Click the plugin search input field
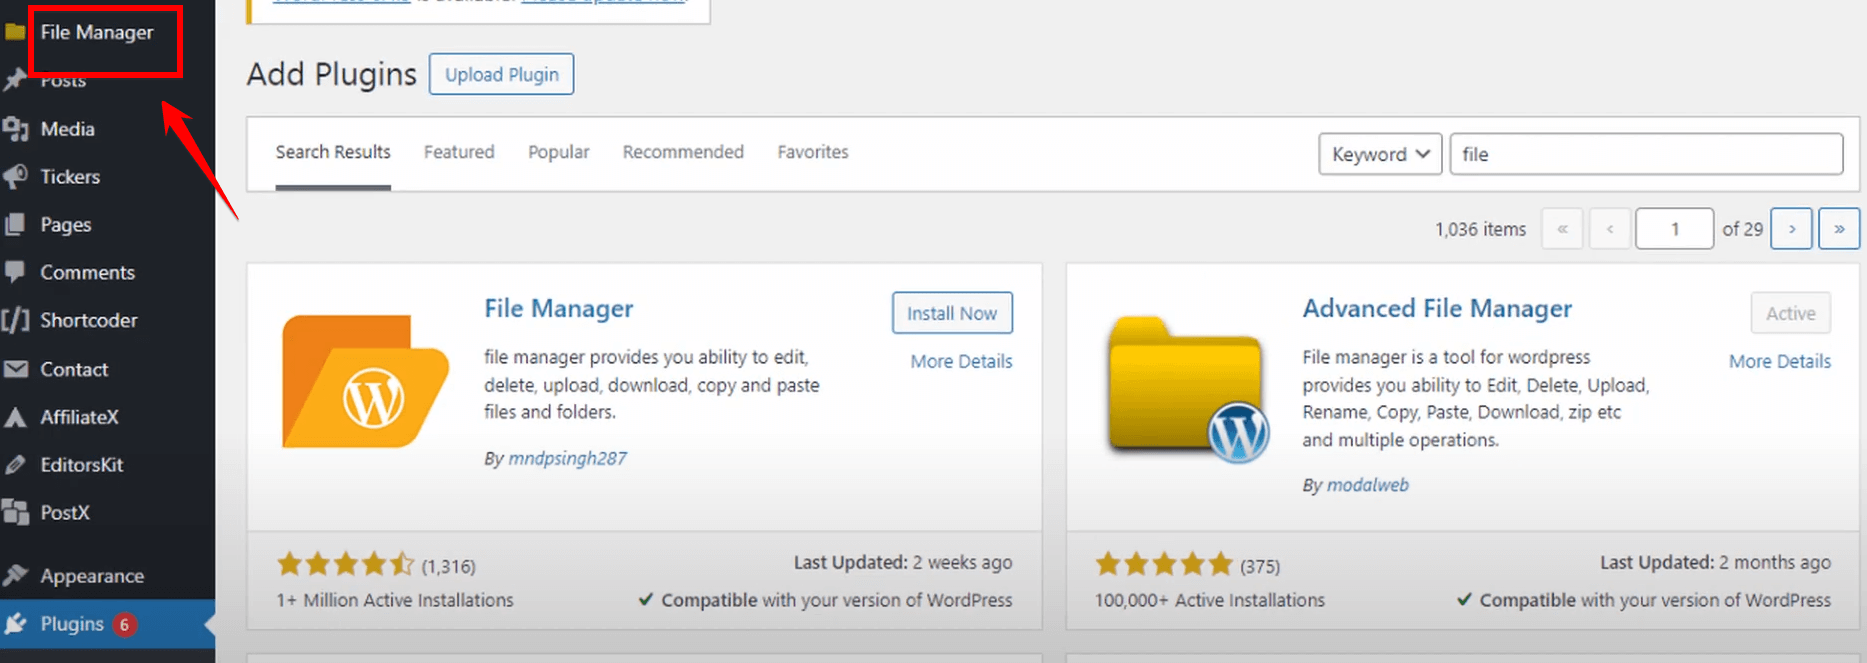This screenshot has width=1867, height=663. [x=1645, y=154]
